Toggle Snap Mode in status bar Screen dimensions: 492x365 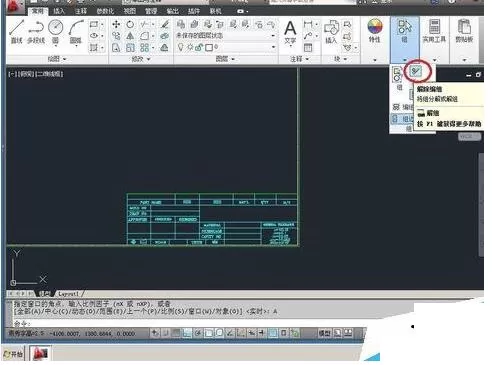(x=166, y=332)
